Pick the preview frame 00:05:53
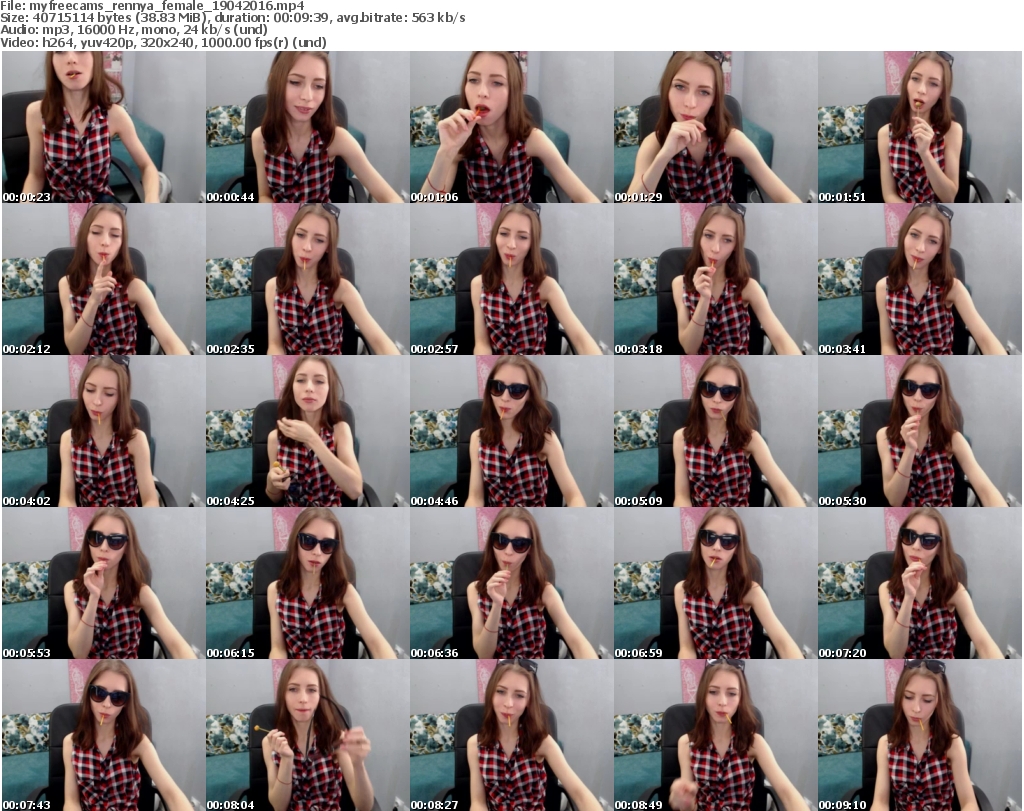 click(x=104, y=583)
